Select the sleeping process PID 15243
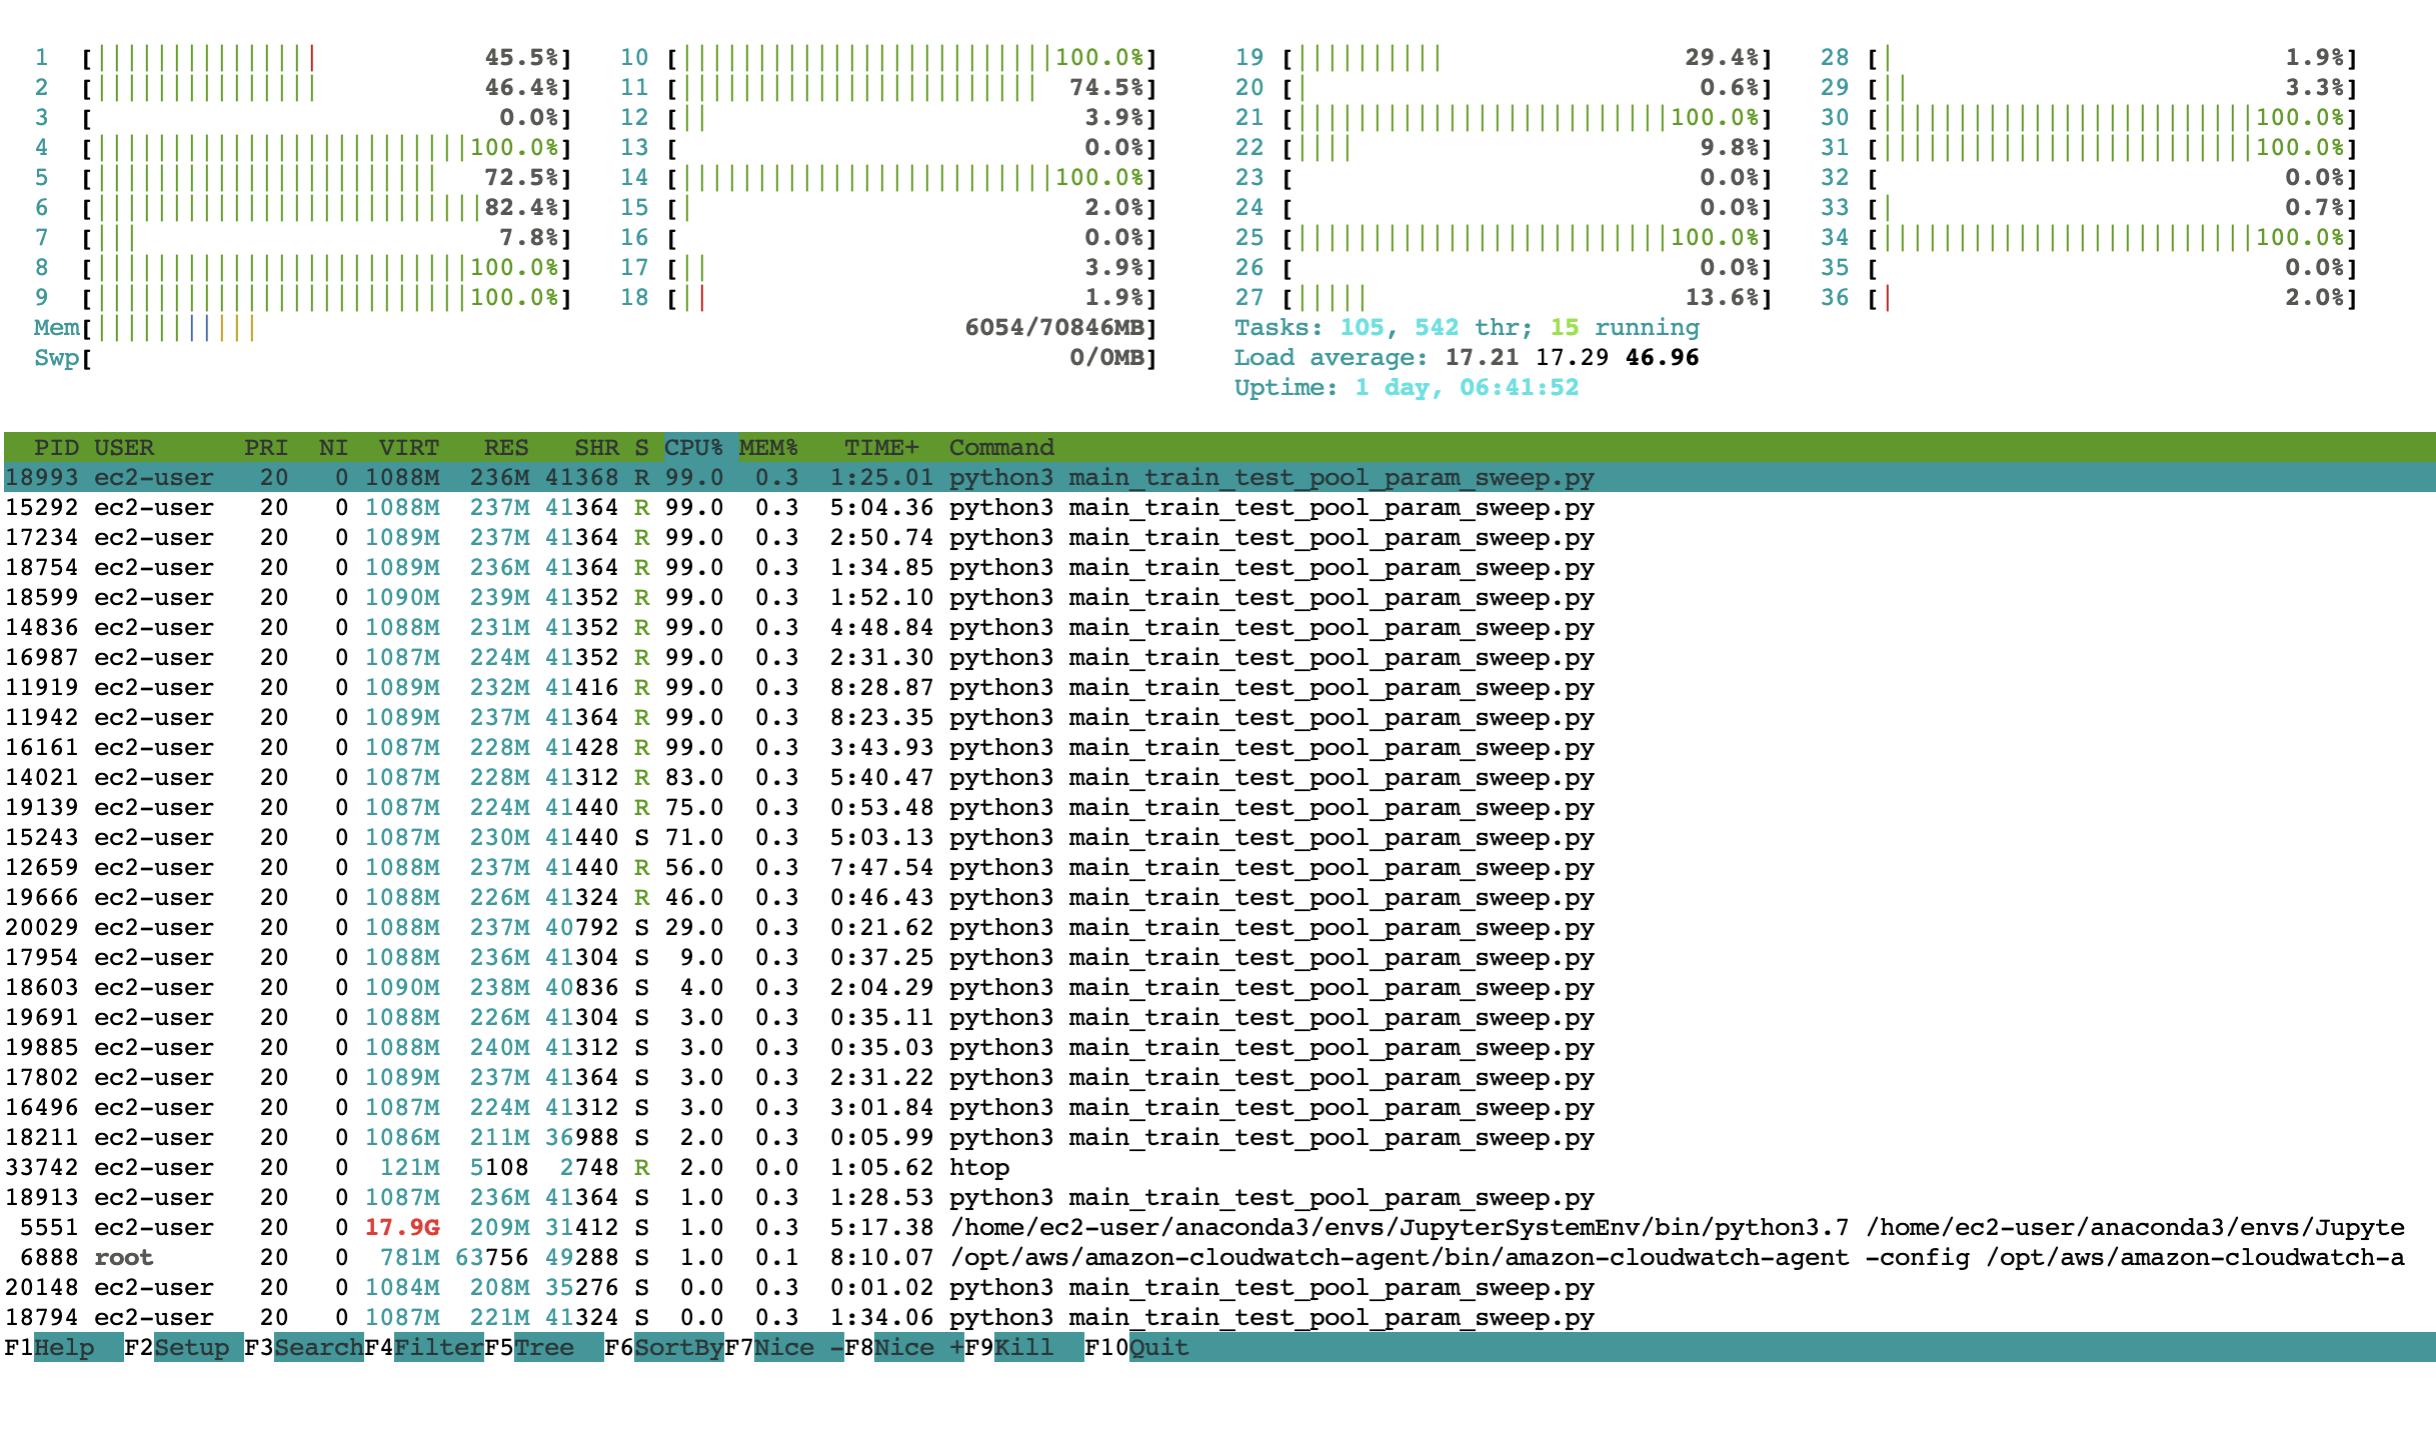Screen dimensions: 2436x1430 coord(1218,837)
